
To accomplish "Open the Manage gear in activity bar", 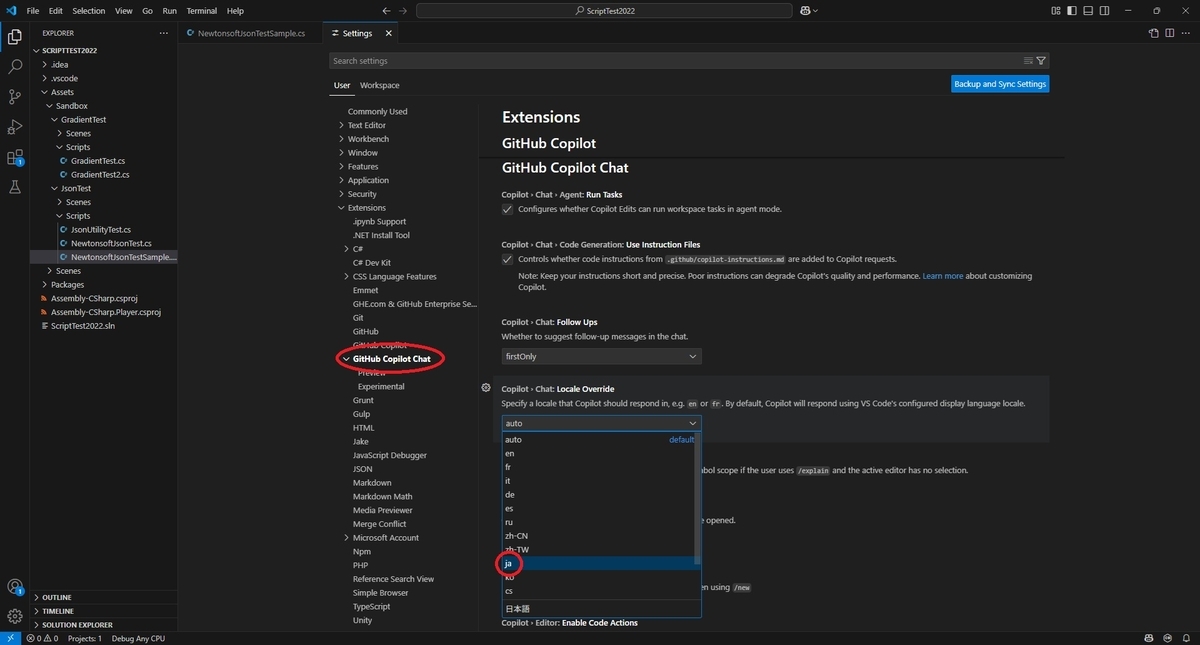I will (x=15, y=616).
